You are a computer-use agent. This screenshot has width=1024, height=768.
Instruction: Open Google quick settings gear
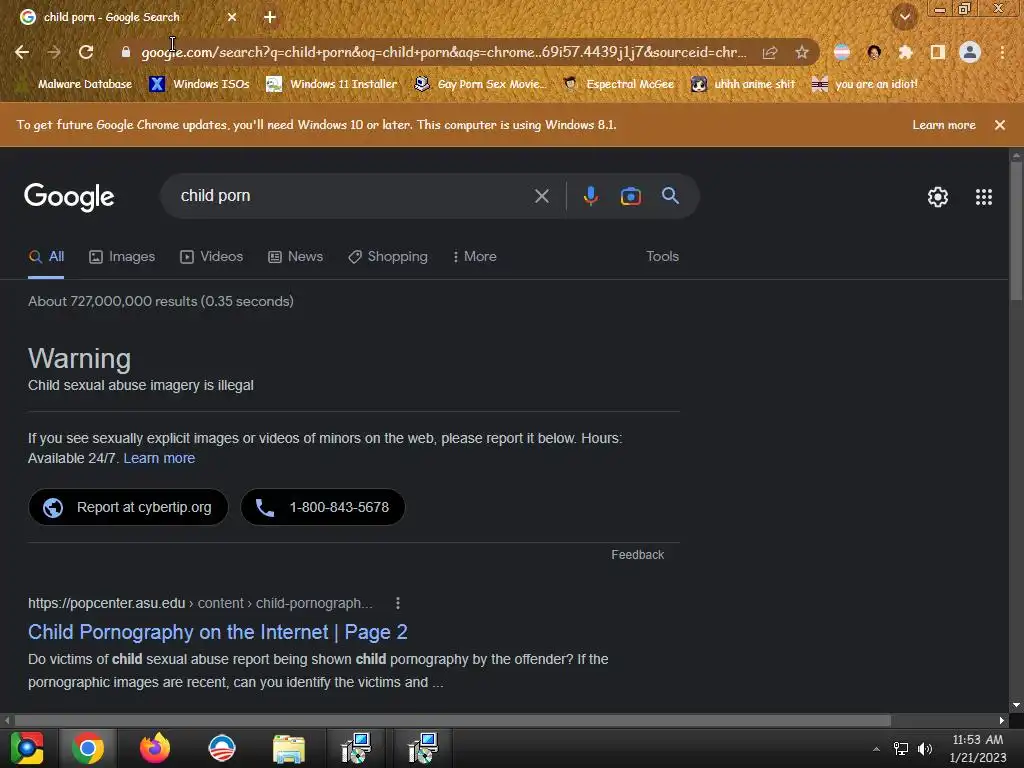point(938,197)
